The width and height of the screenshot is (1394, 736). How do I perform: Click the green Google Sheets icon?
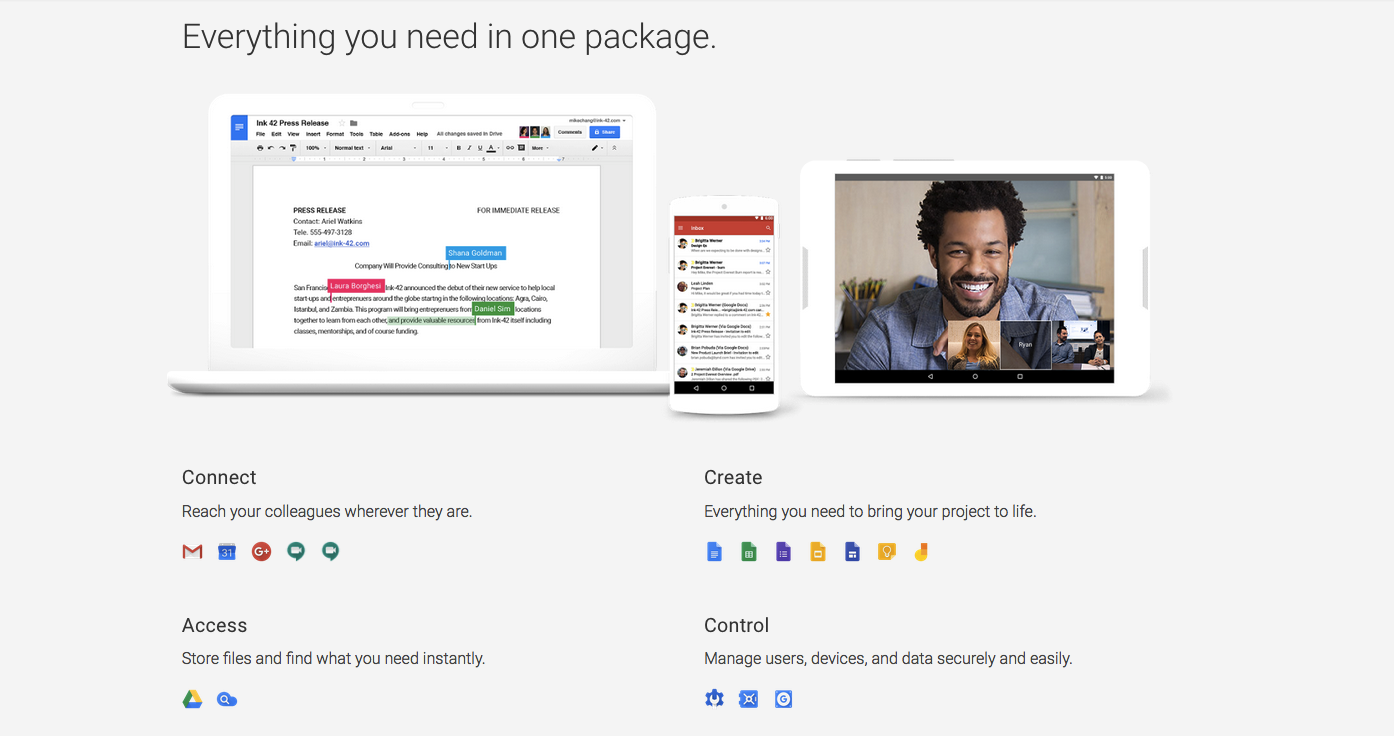pos(749,551)
